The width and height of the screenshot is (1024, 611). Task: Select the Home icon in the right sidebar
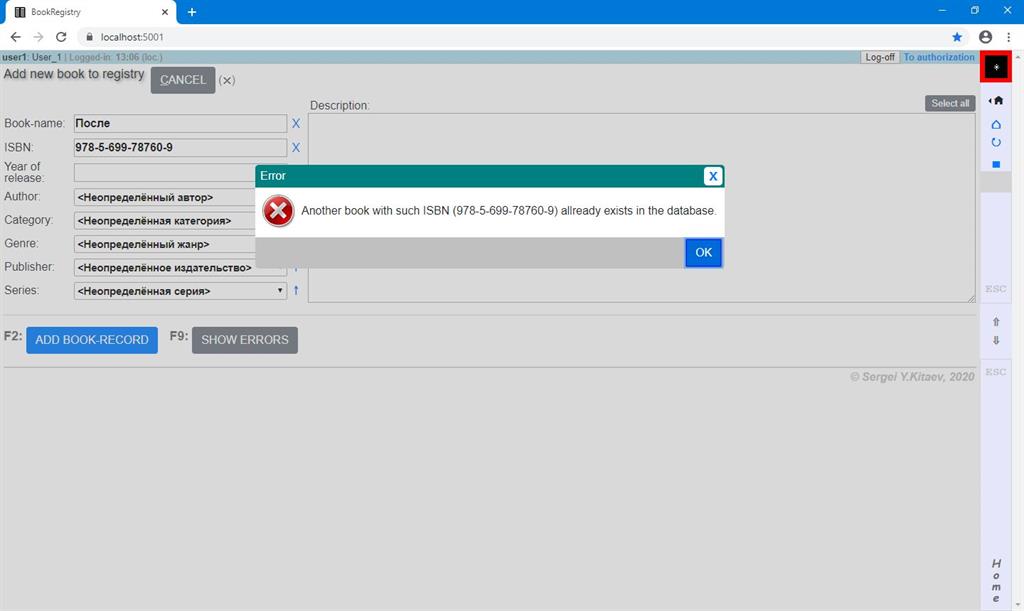pos(997,100)
